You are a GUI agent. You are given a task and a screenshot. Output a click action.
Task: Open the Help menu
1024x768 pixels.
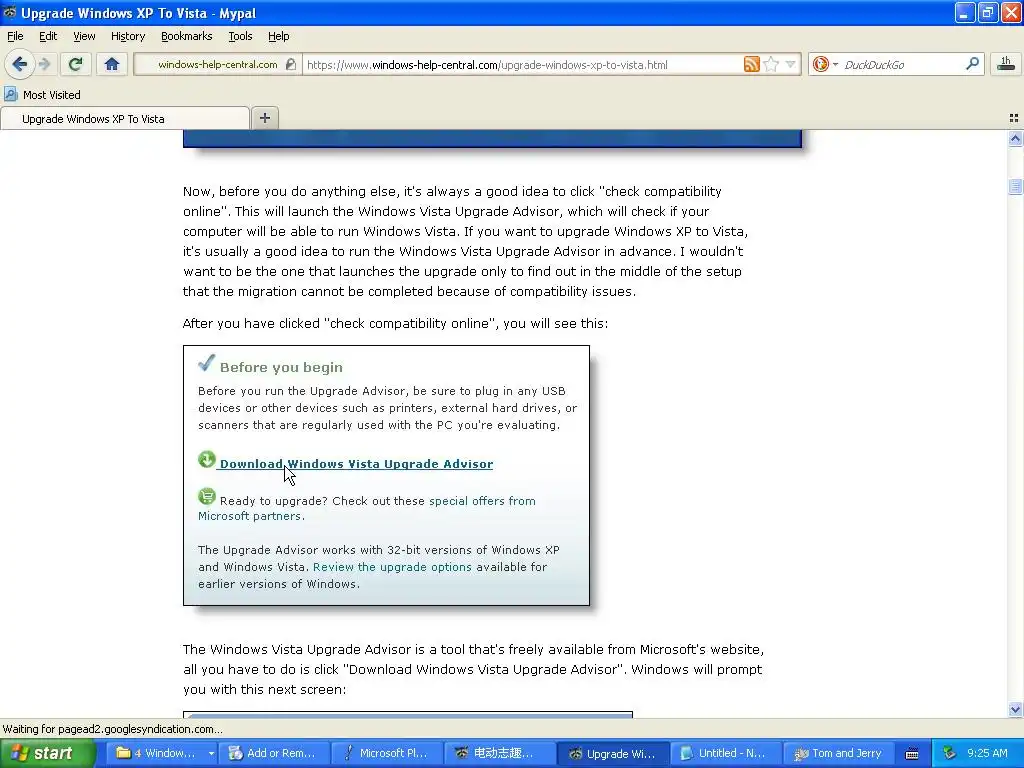(x=278, y=36)
